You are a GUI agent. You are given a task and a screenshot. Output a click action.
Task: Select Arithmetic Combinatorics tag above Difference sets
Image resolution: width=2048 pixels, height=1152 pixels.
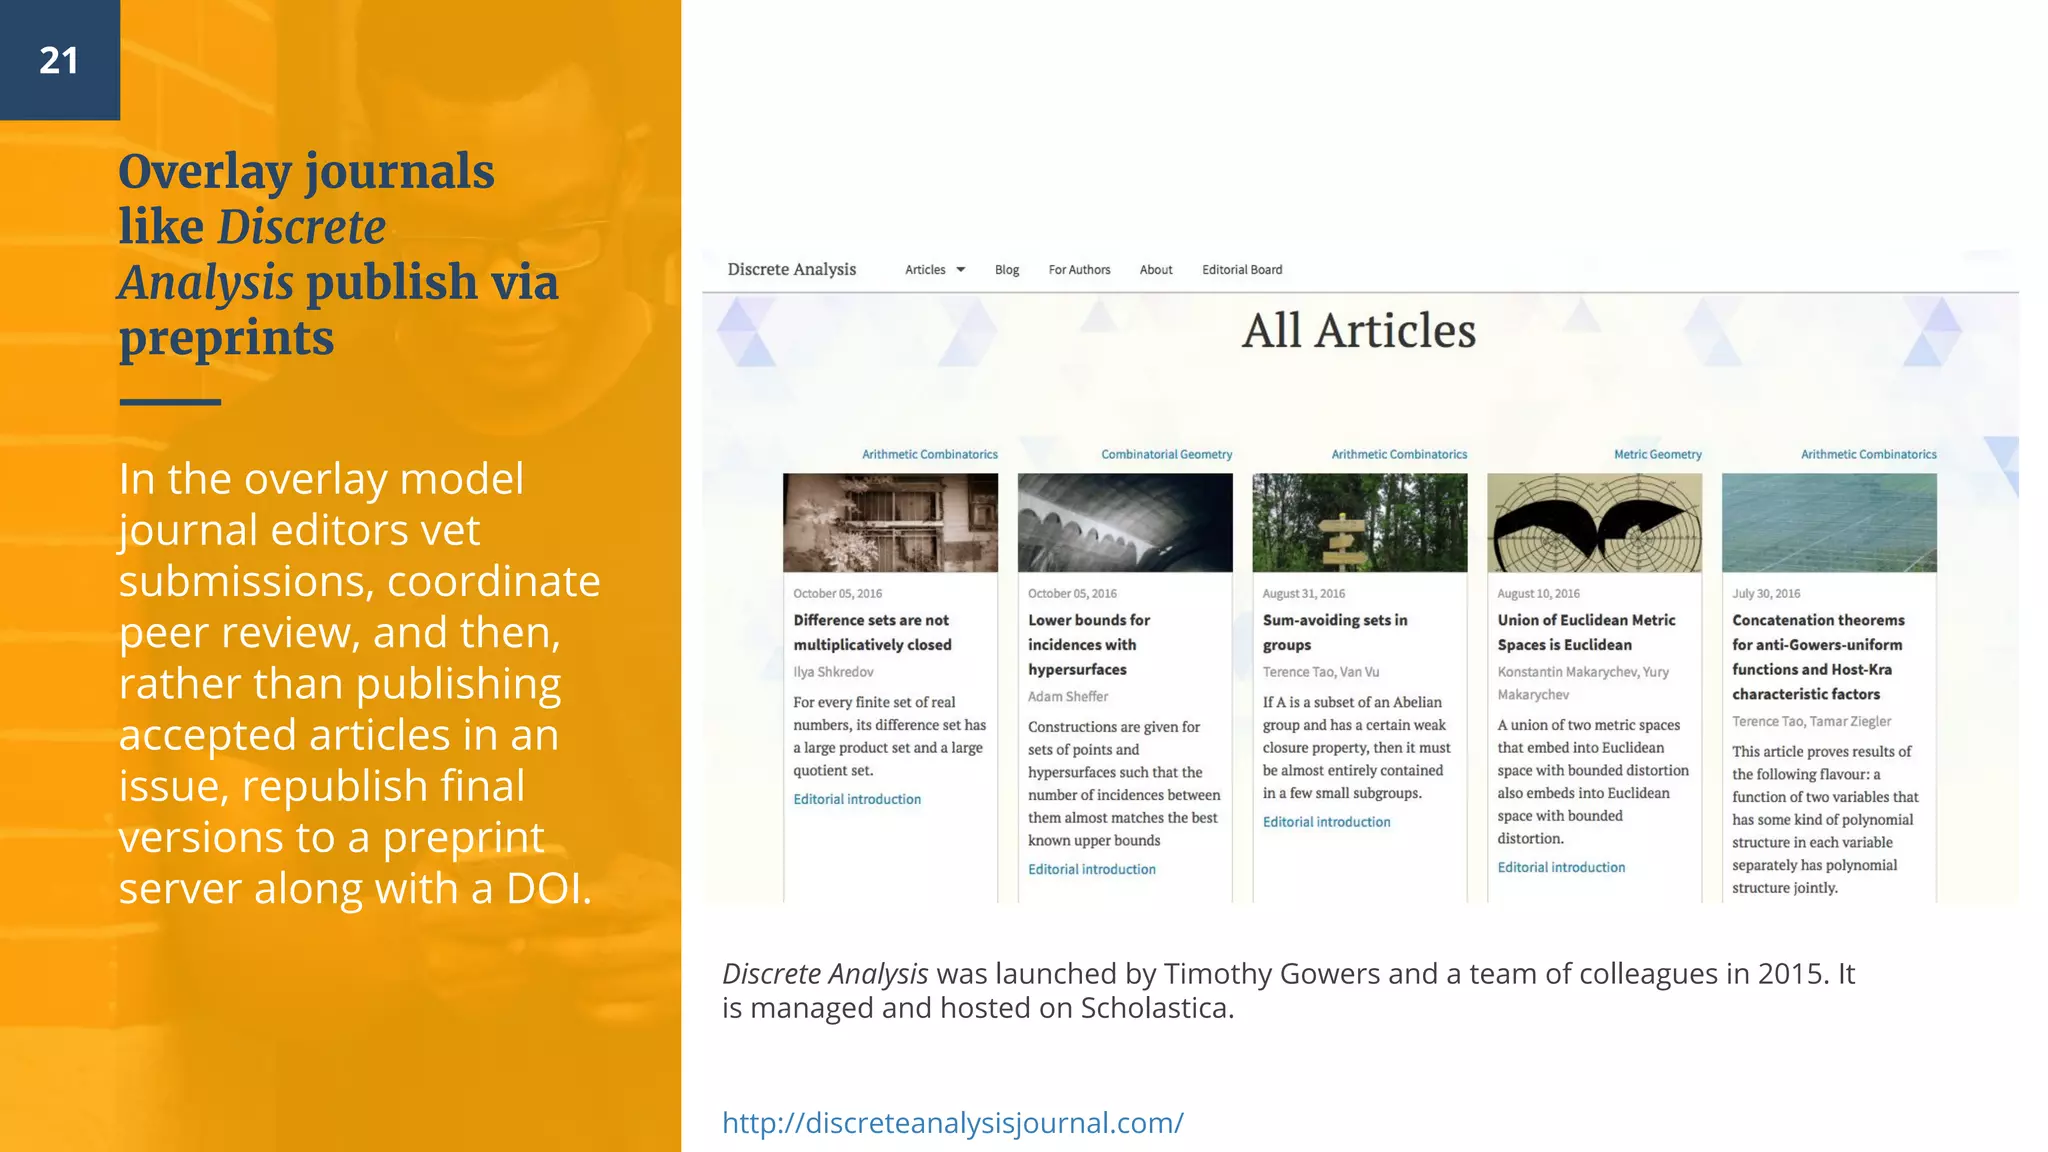coord(930,454)
